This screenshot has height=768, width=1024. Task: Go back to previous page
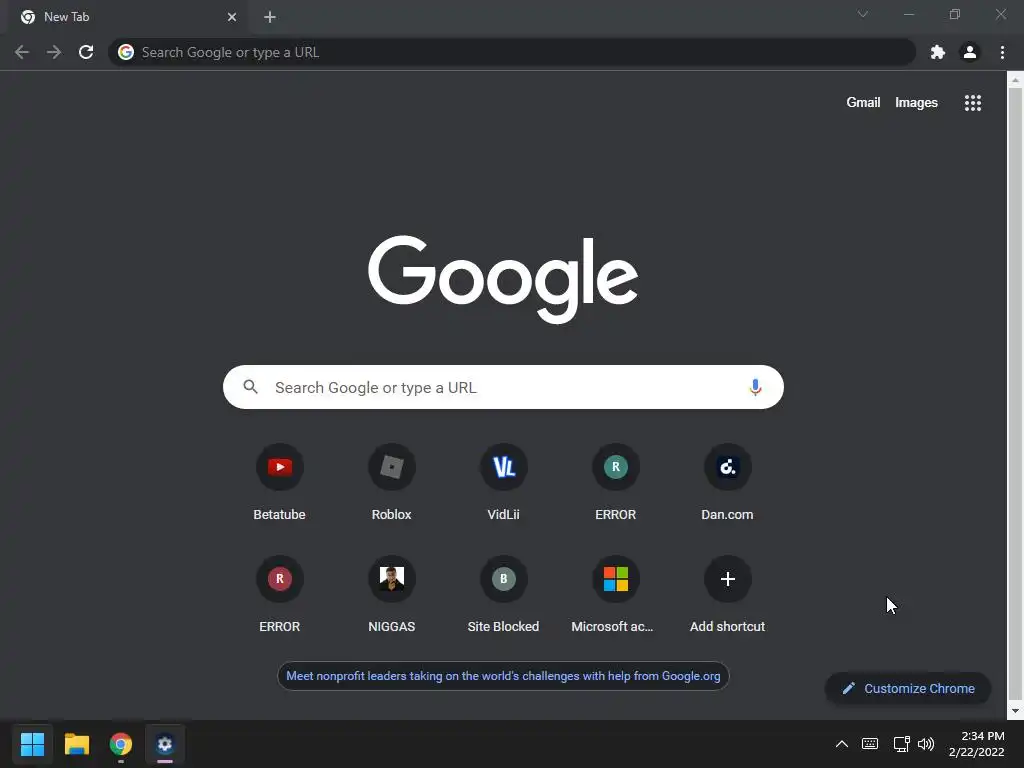22,52
